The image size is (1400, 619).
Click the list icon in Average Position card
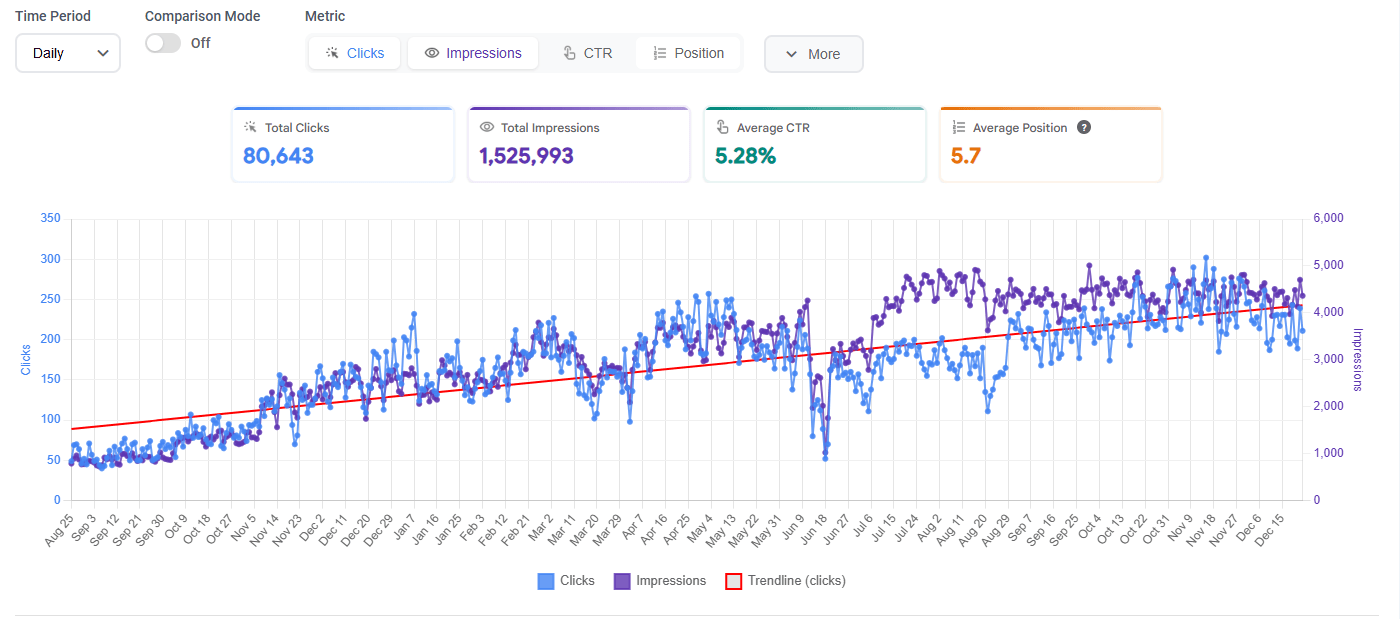click(x=959, y=128)
